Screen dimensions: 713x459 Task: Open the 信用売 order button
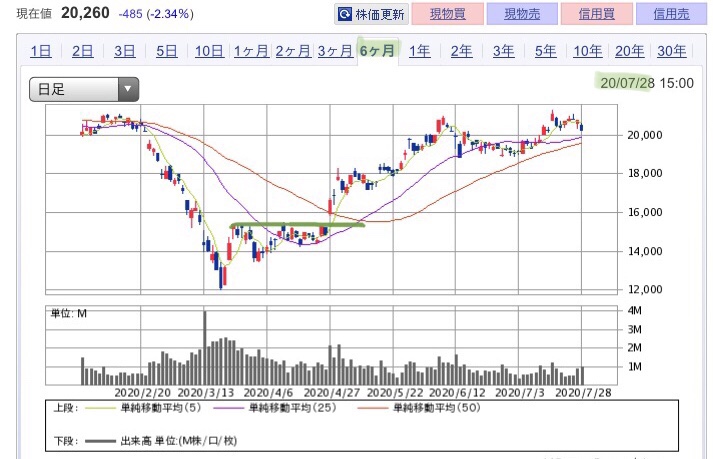(672, 14)
